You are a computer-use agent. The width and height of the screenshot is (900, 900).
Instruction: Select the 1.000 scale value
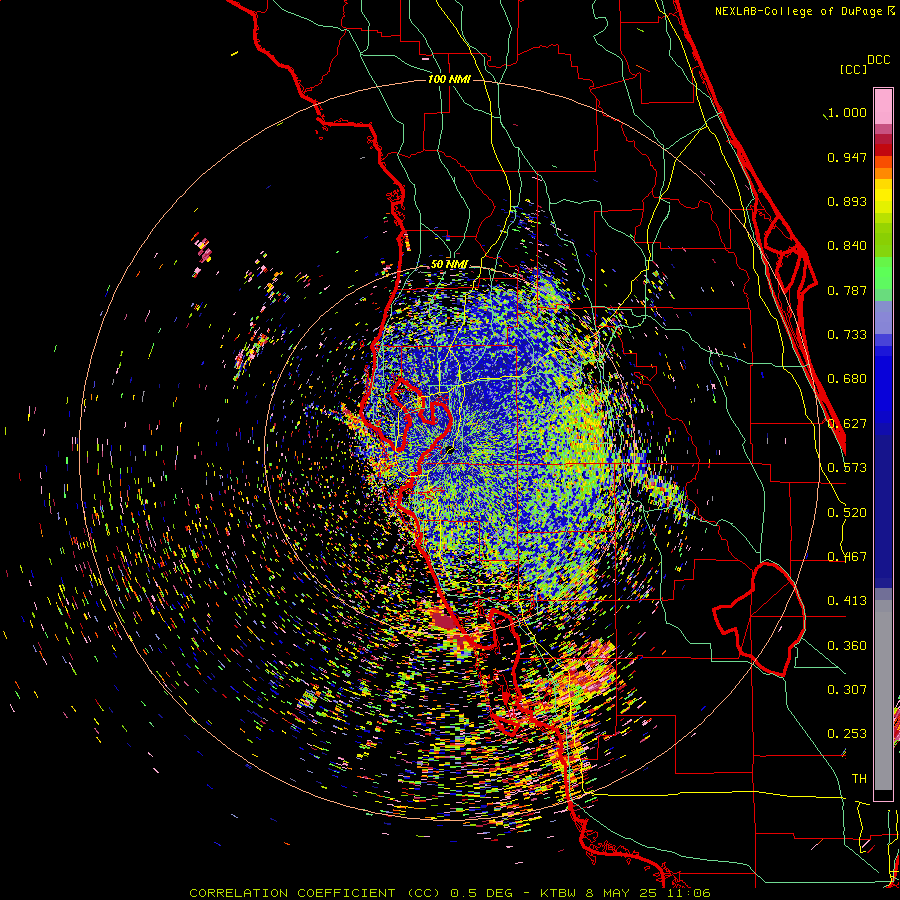847,112
